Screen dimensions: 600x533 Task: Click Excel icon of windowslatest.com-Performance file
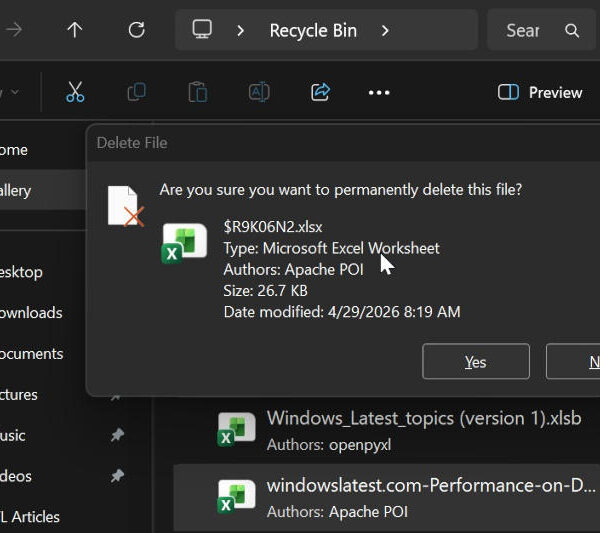(x=236, y=497)
